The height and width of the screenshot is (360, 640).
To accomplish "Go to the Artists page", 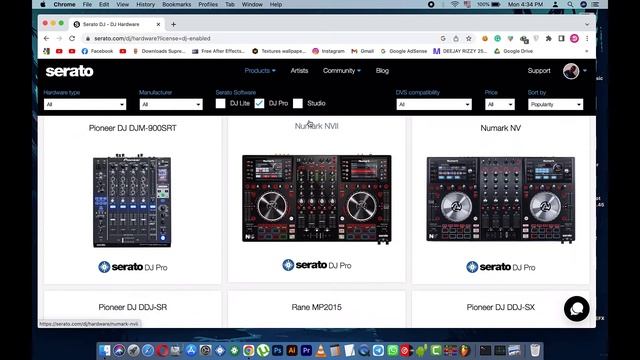I will pos(299,71).
